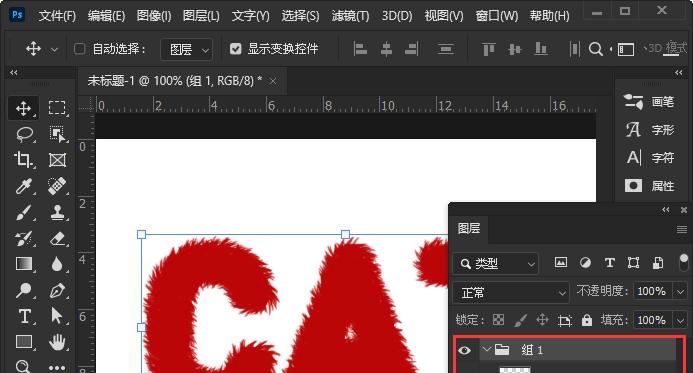This screenshot has width=693, height=373.
Task: Select the Eyedropper tool
Action: point(24,186)
